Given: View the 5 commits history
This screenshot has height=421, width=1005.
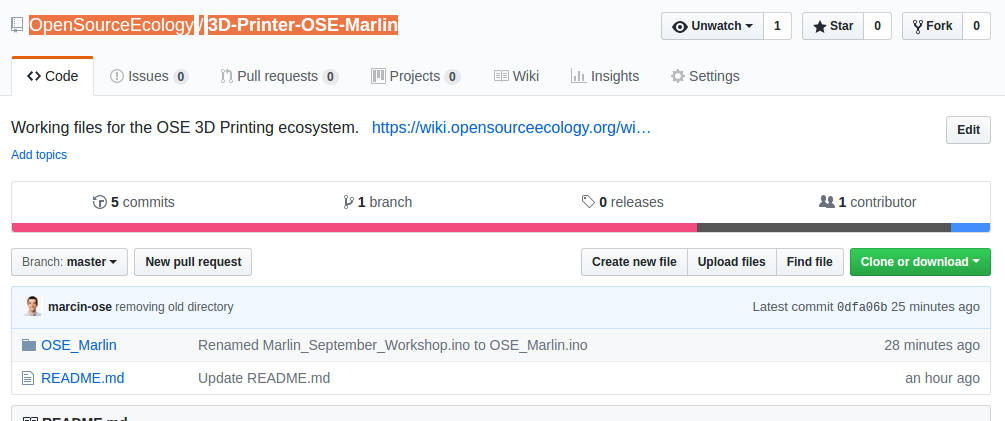Looking at the screenshot, I should (133, 202).
